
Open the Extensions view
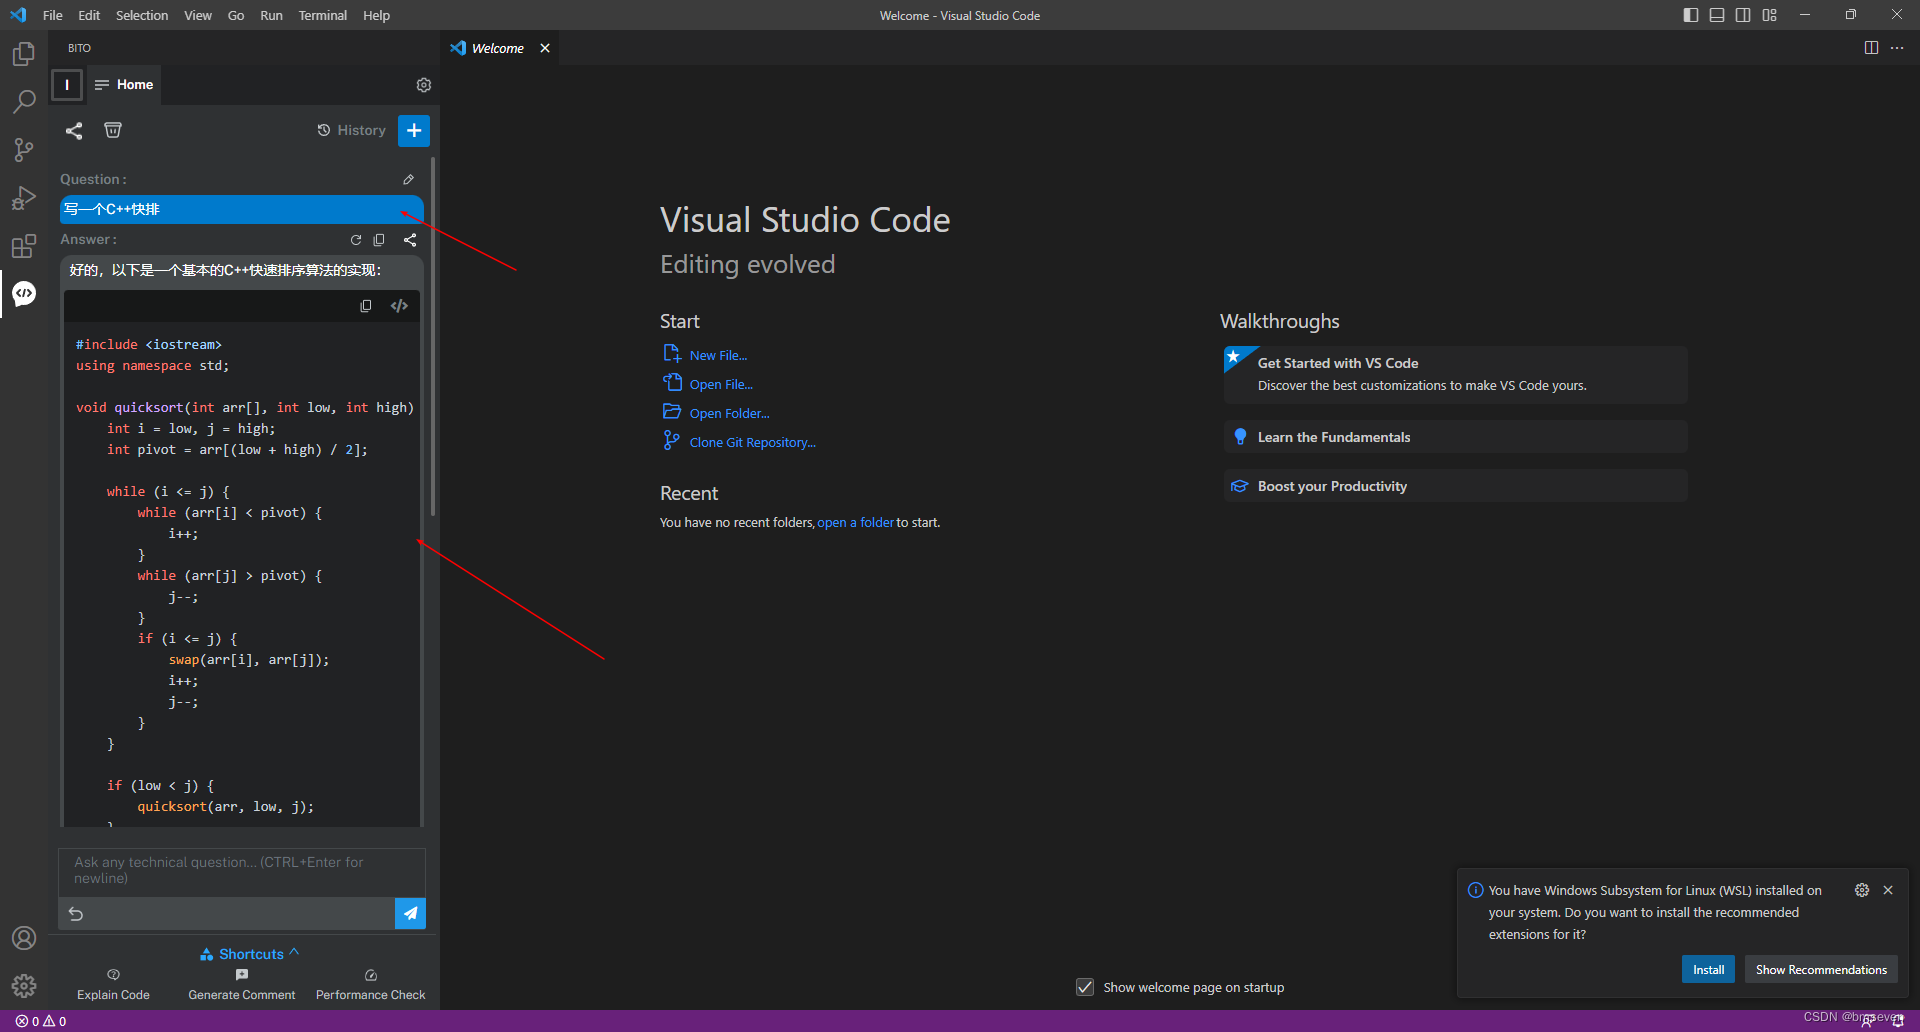click(24, 246)
